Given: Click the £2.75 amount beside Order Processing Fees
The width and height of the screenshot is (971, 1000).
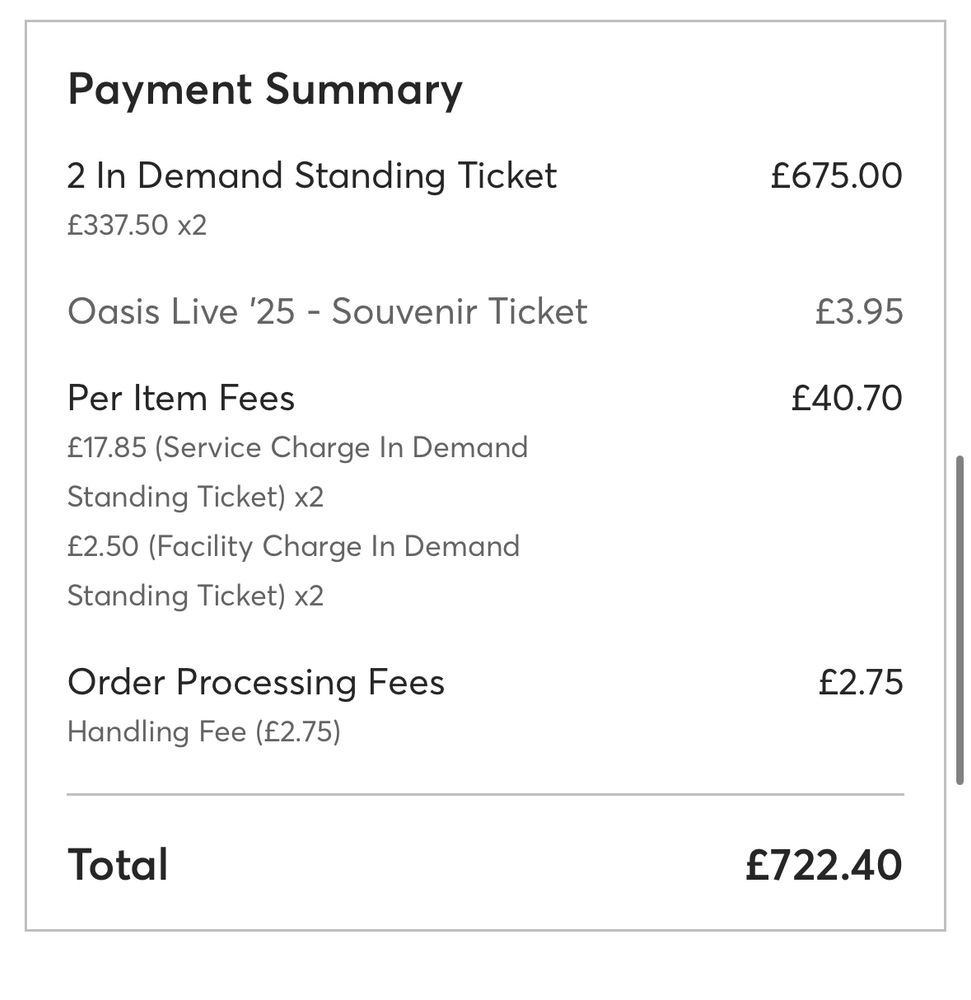Looking at the screenshot, I should click(x=860, y=682).
